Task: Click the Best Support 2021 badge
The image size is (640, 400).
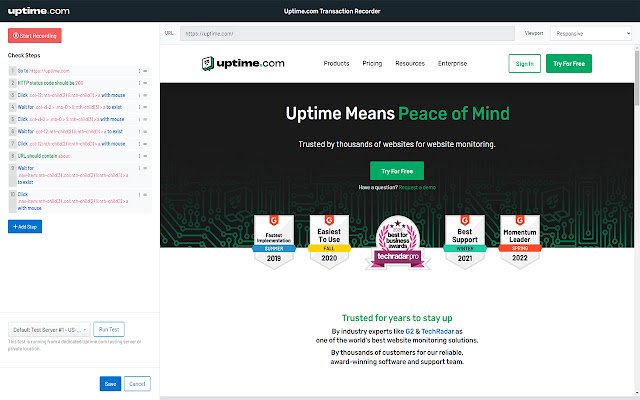Action: (464, 242)
